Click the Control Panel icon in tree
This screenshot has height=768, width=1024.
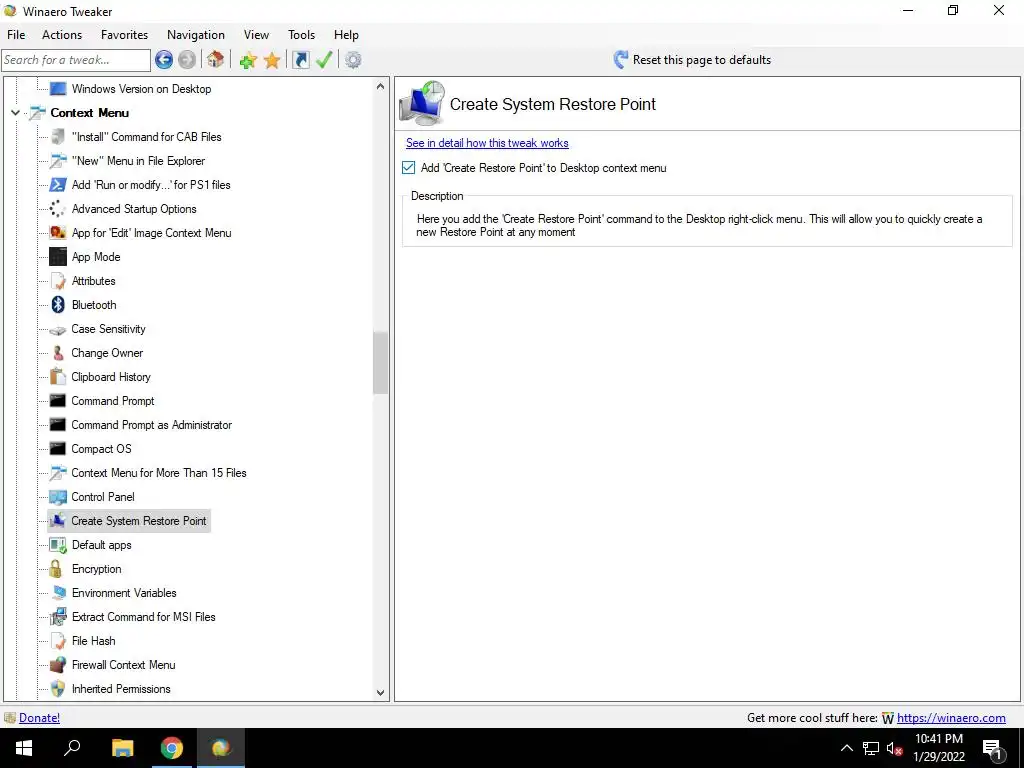(x=58, y=497)
